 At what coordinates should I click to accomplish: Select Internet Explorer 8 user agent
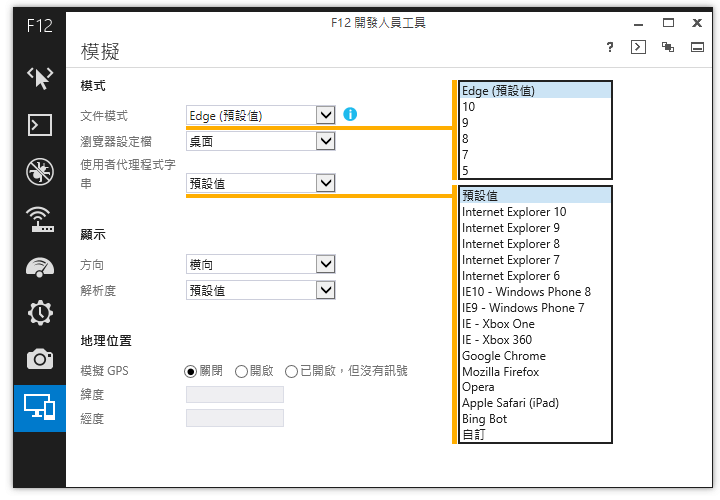535,244
